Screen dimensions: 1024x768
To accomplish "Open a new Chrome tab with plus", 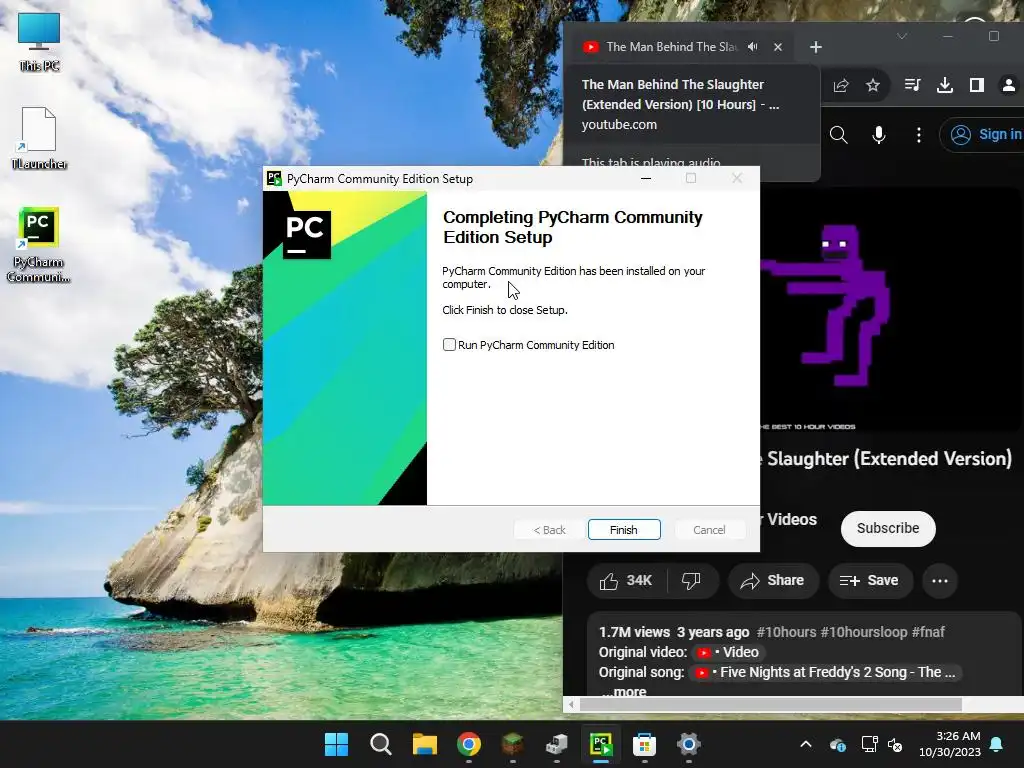I will tap(816, 47).
